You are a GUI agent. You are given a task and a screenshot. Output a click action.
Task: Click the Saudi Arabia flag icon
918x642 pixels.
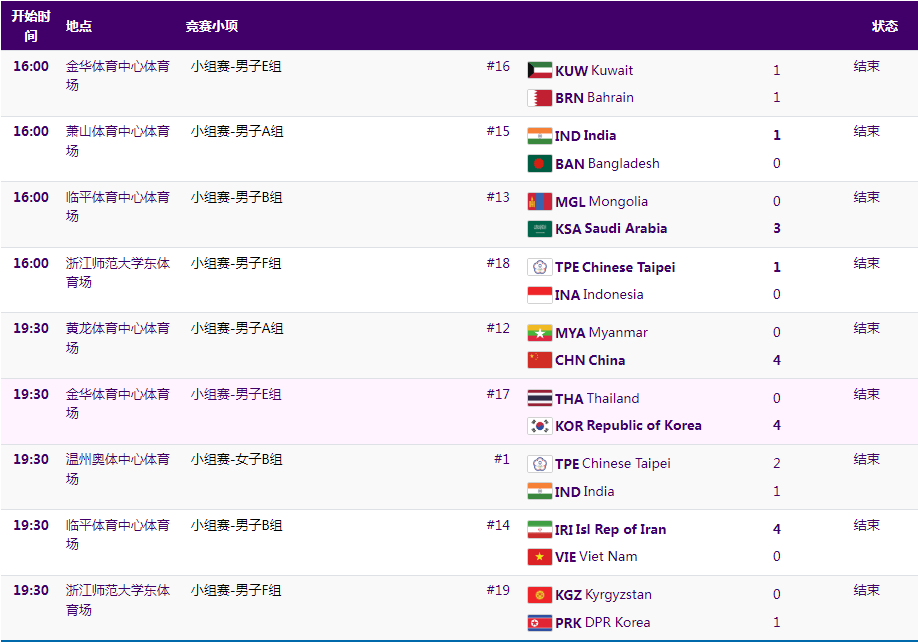(539, 229)
